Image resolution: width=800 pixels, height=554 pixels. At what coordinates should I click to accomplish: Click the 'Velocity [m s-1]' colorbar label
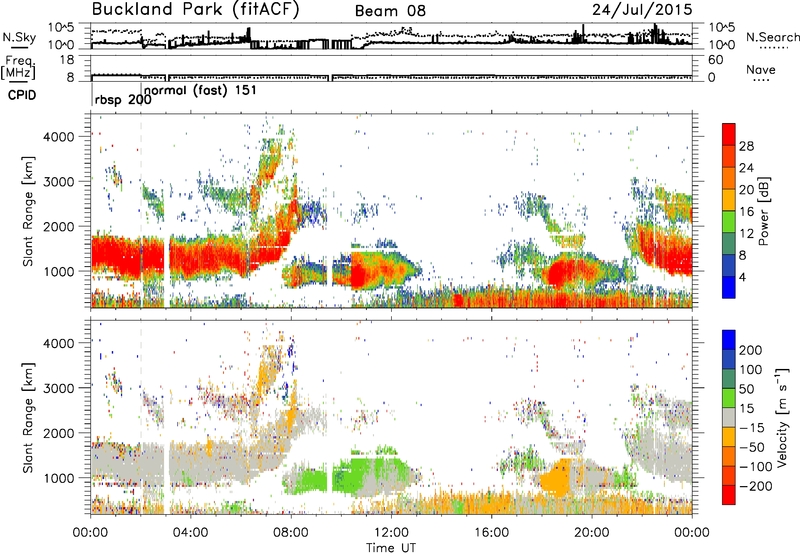click(782, 417)
